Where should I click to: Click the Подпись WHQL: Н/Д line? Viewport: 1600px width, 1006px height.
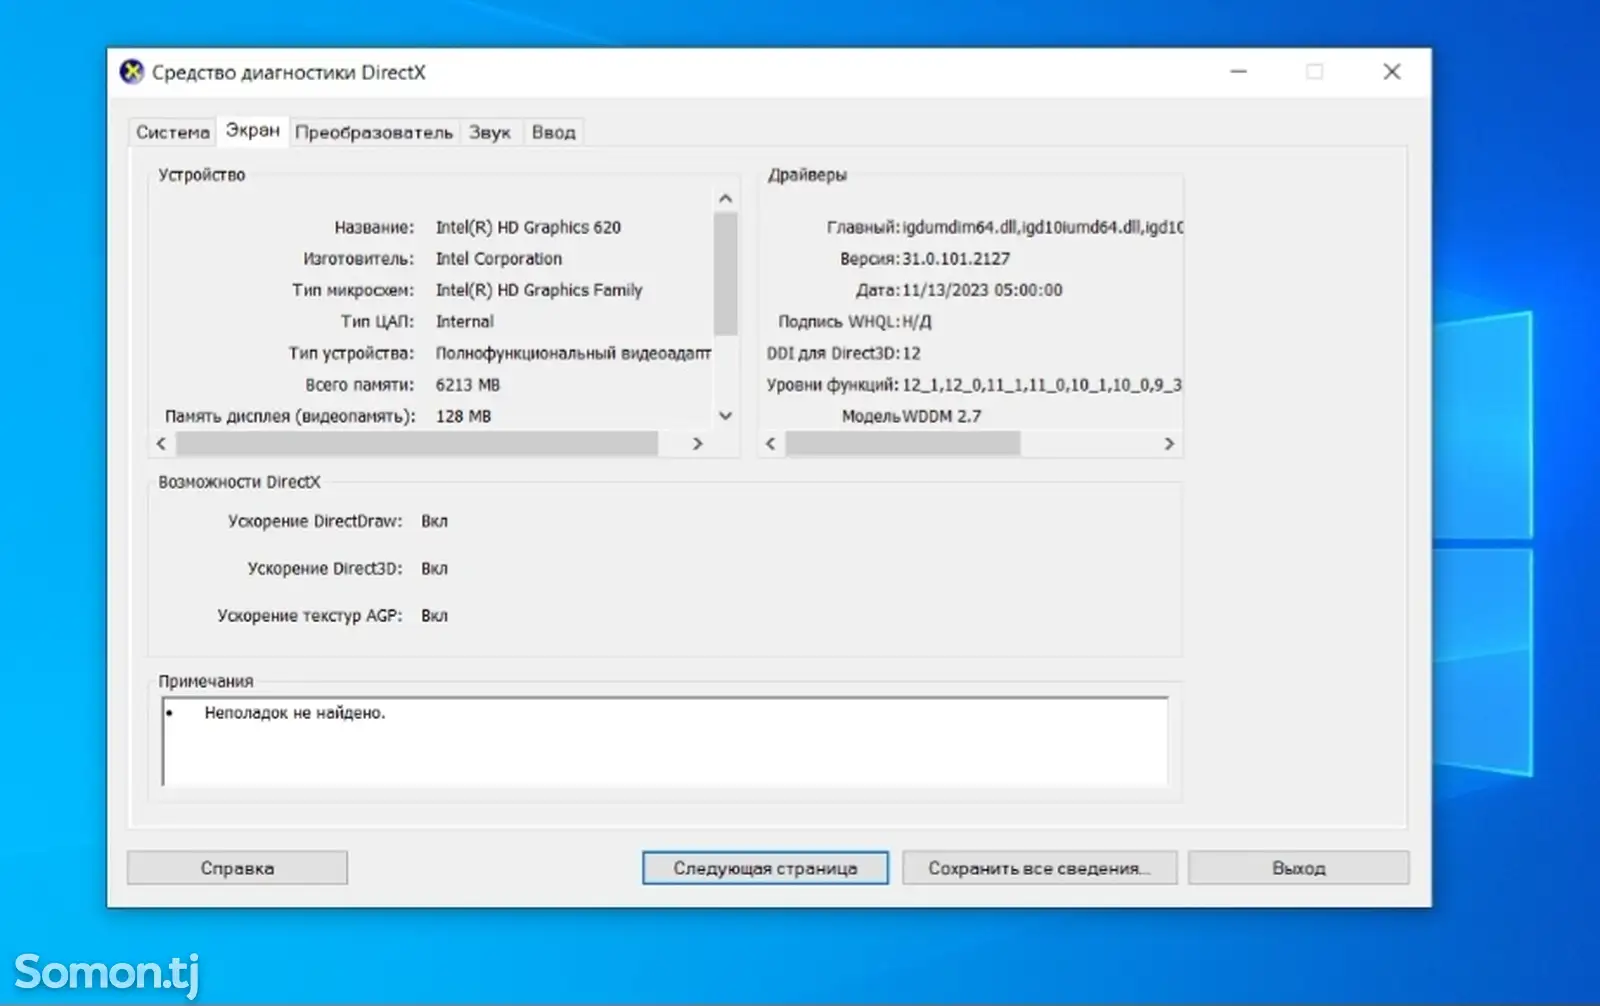point(855,321)
